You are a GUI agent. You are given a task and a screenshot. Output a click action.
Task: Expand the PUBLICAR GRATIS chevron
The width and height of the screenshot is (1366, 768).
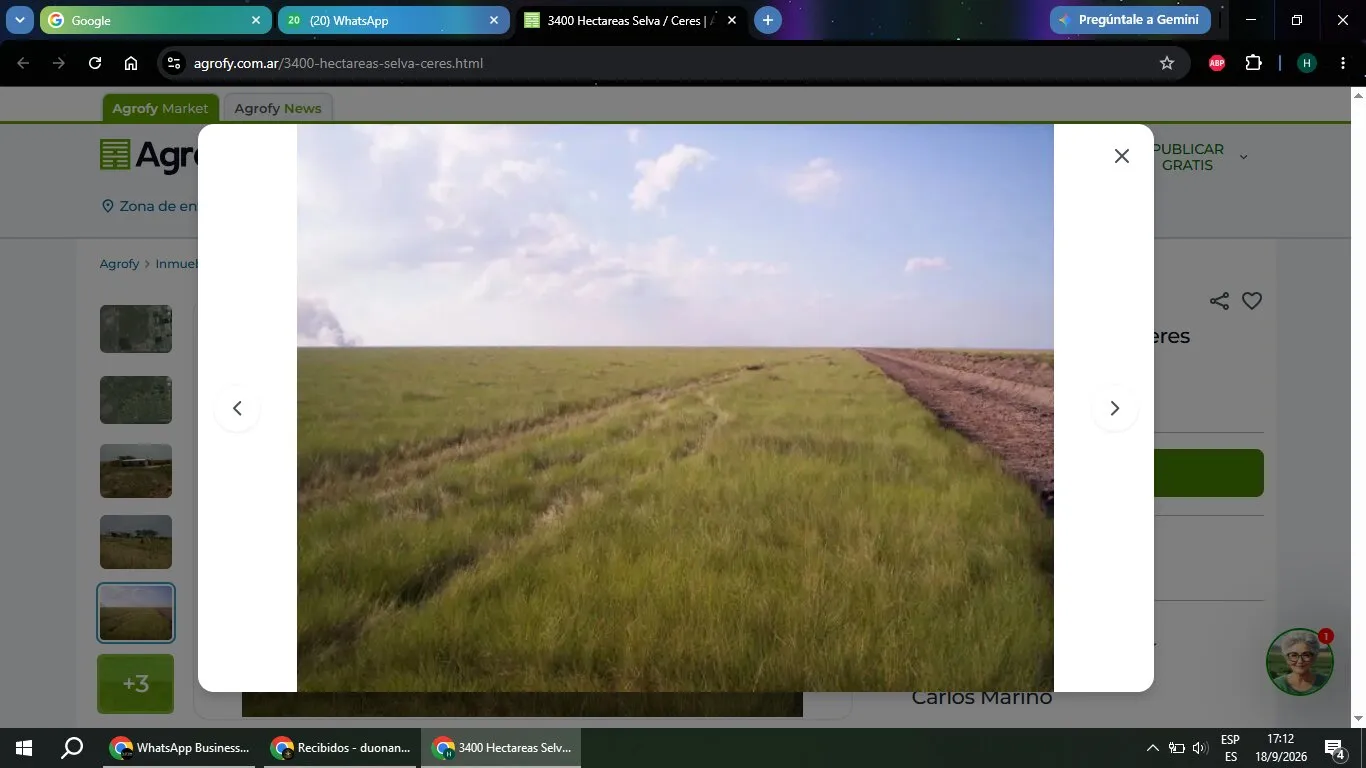(x=1243, y=157)
